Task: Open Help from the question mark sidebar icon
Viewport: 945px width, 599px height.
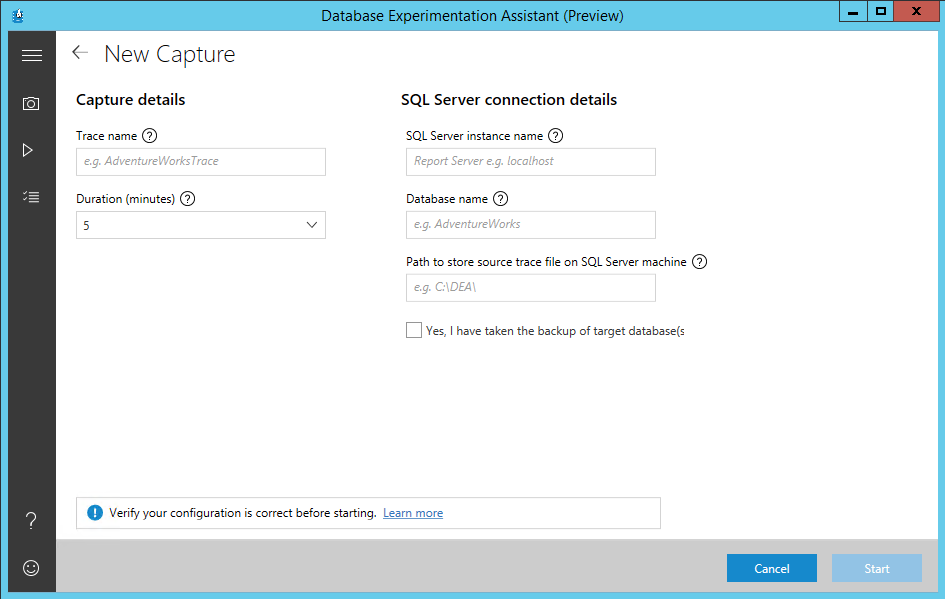Action: (x=31, y=520)
